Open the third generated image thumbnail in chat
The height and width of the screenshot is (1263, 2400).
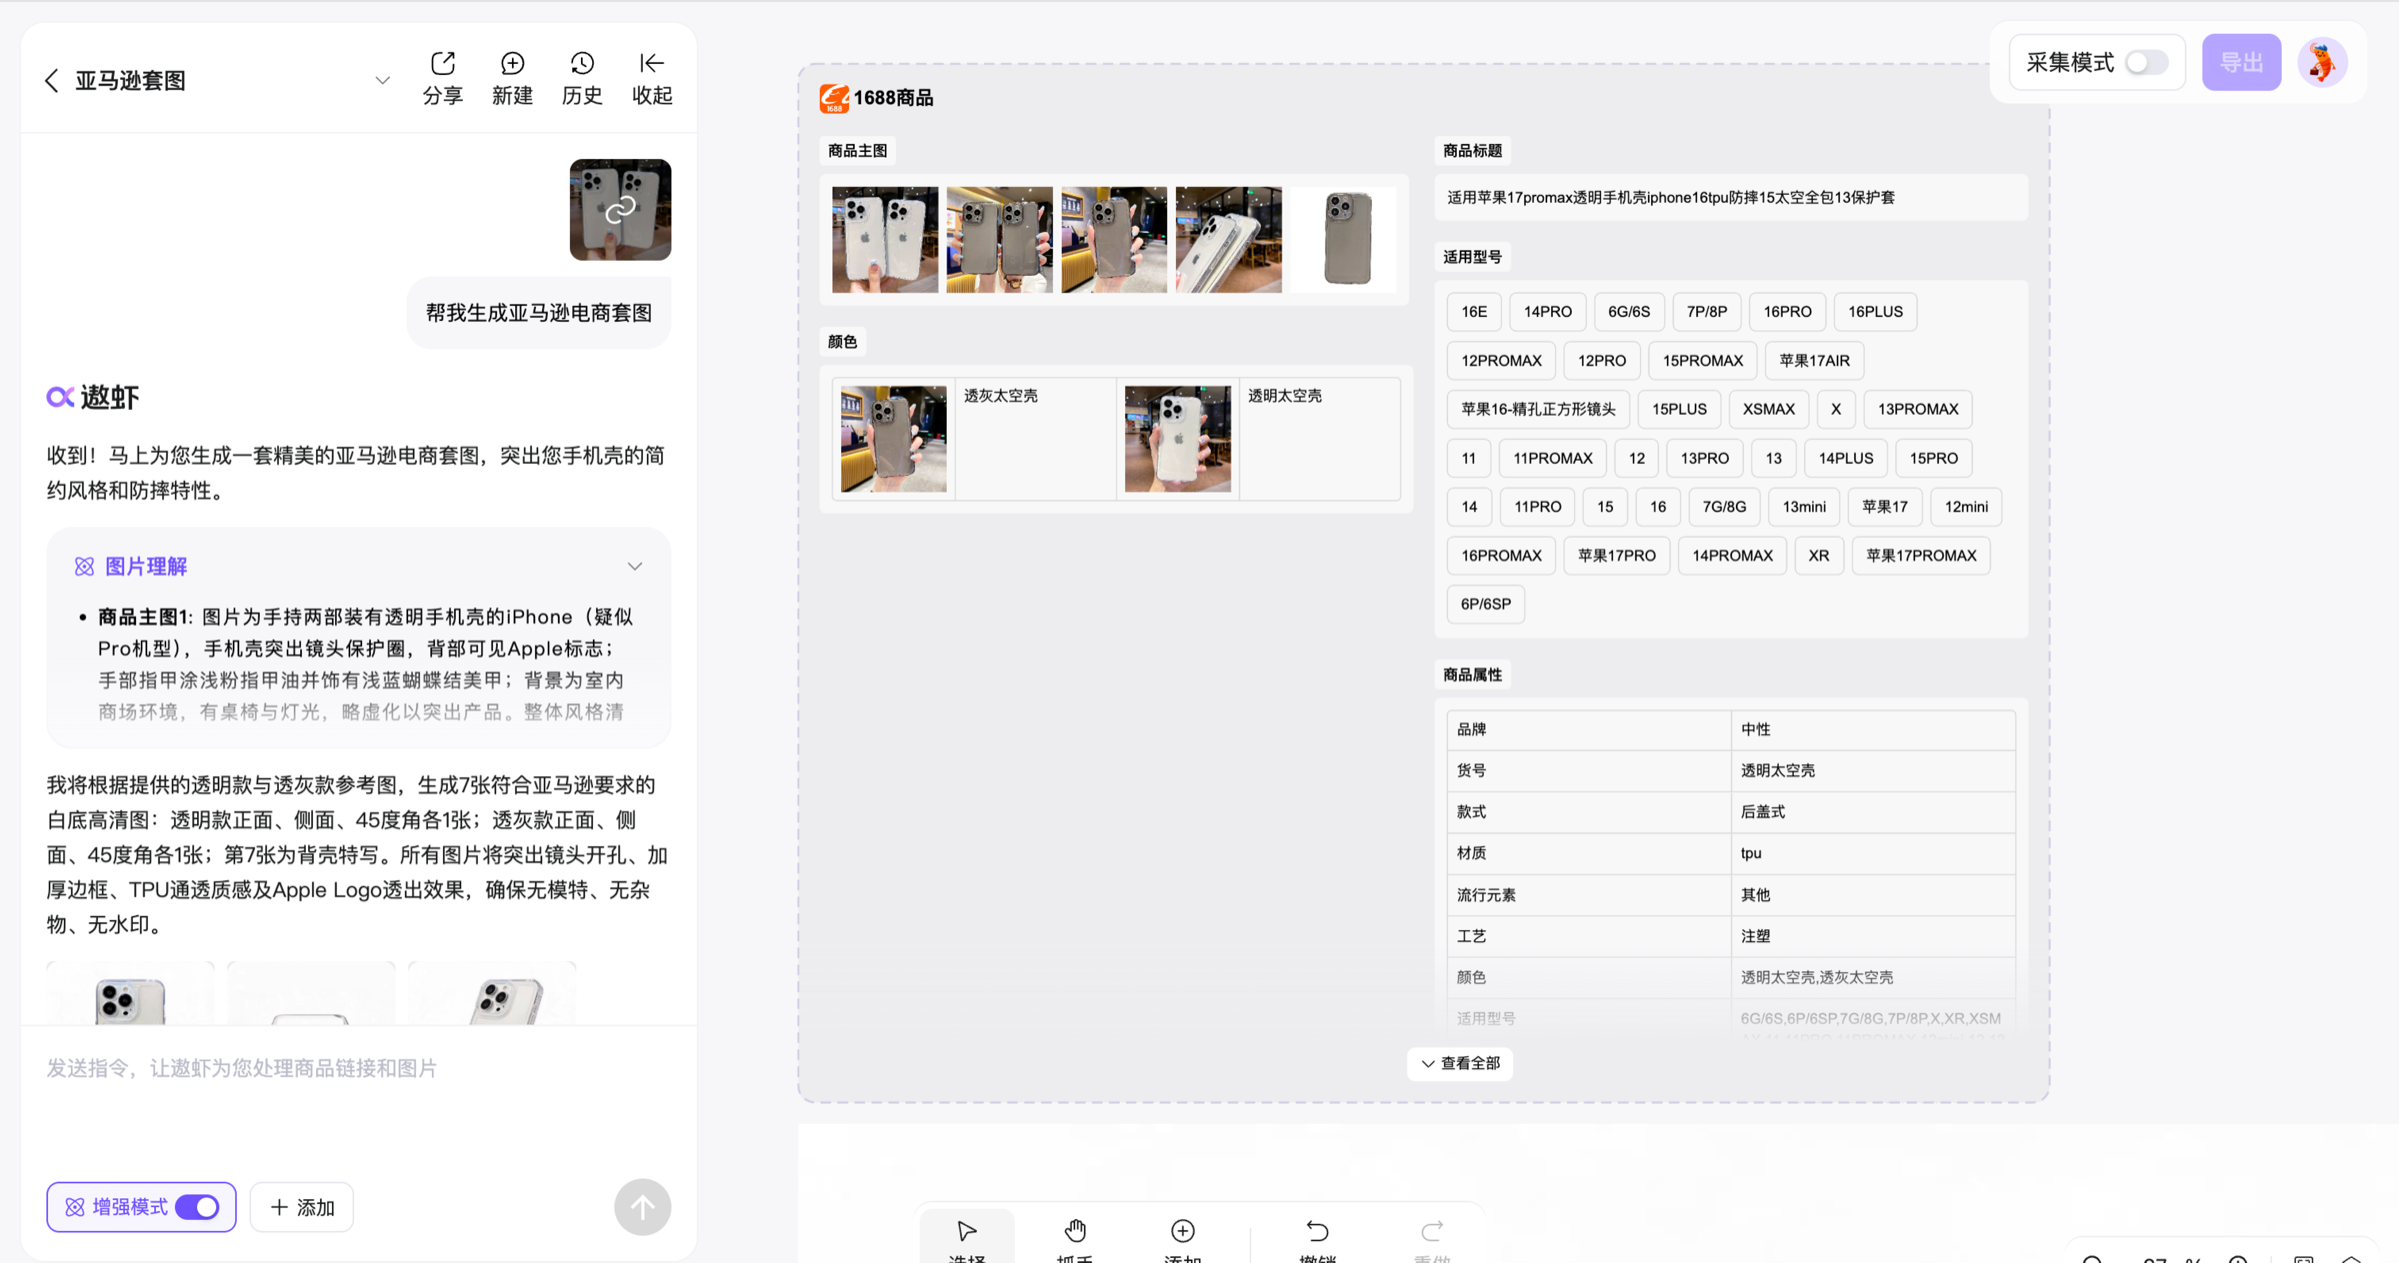[492, 994]
